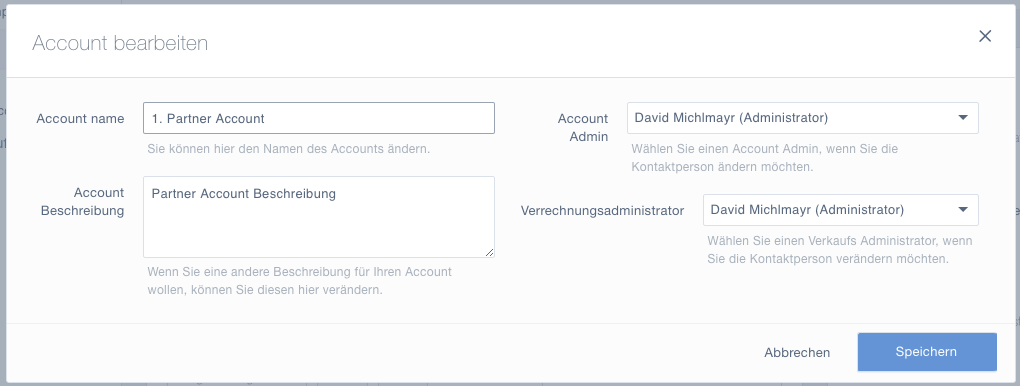Viewport: 1020px width, 386px height.
Task: Focus the Account Beschreibung text area
Action: click(x=319, y=217)
